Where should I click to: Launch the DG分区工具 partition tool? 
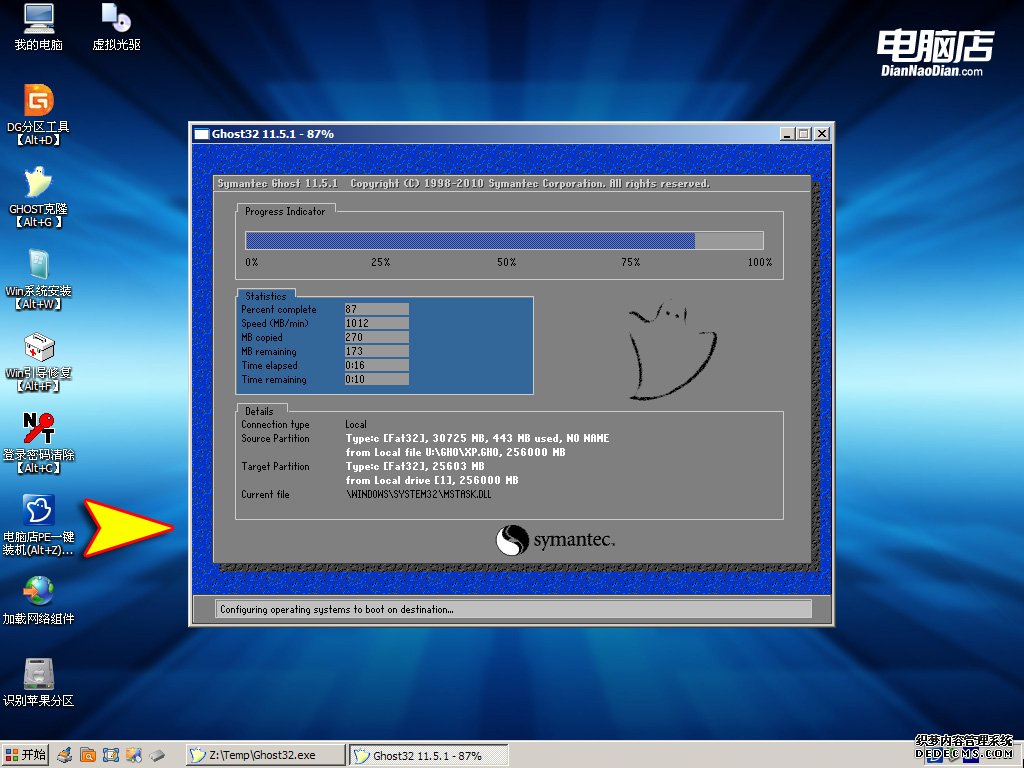(38, 101)
